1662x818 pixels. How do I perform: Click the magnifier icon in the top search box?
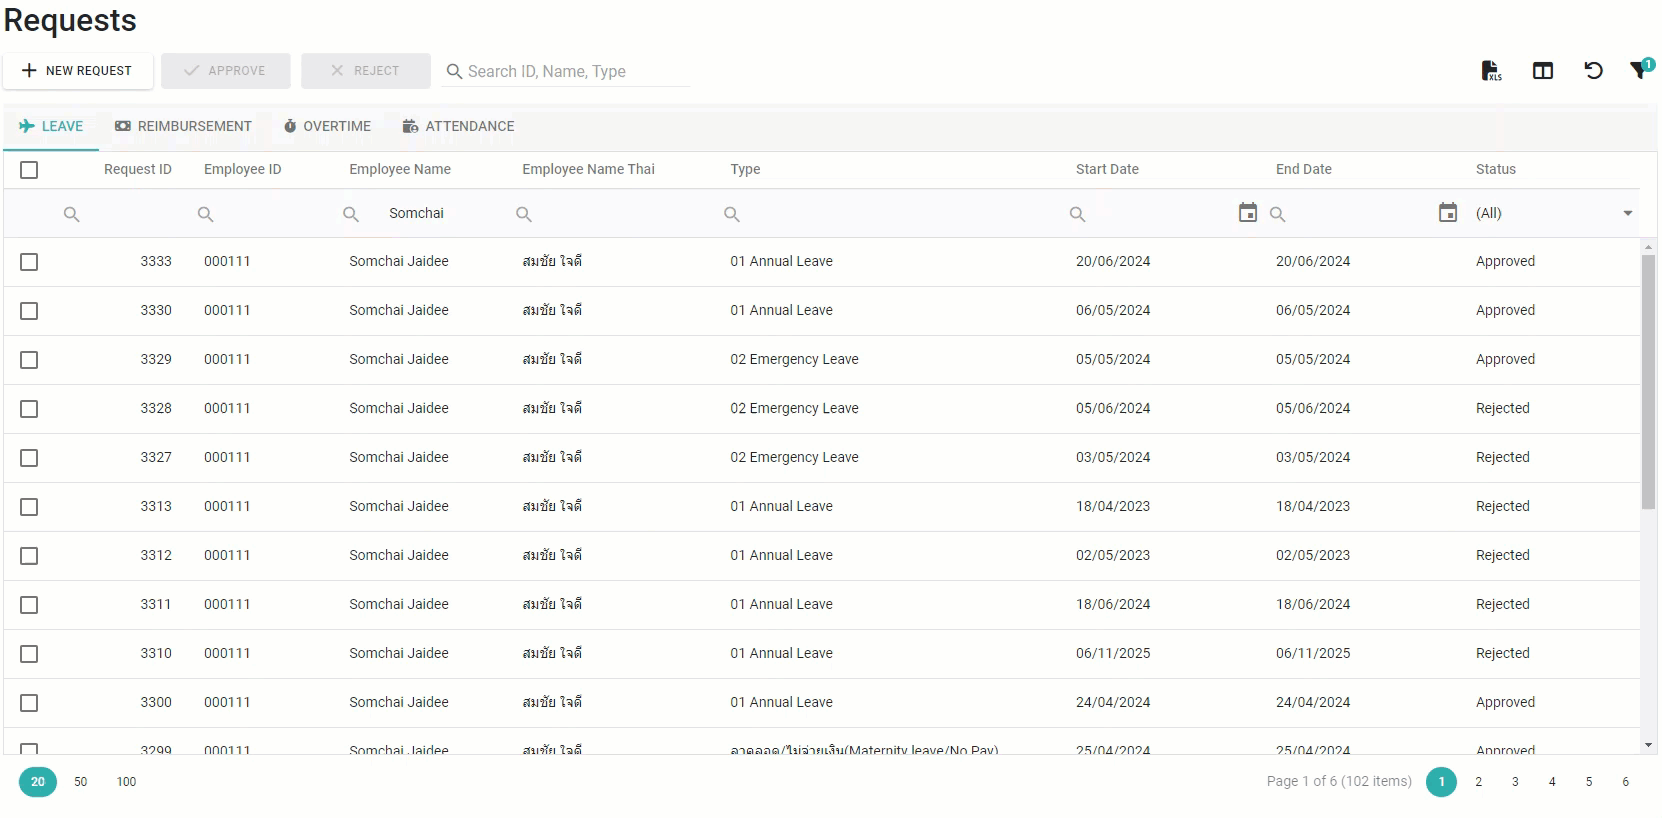point(454,72)
